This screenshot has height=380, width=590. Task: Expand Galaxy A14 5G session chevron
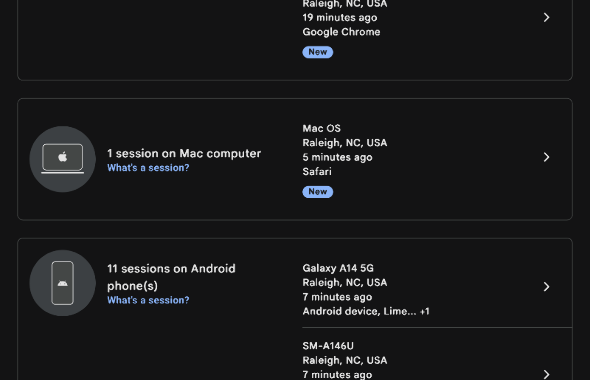pos(546,287)
